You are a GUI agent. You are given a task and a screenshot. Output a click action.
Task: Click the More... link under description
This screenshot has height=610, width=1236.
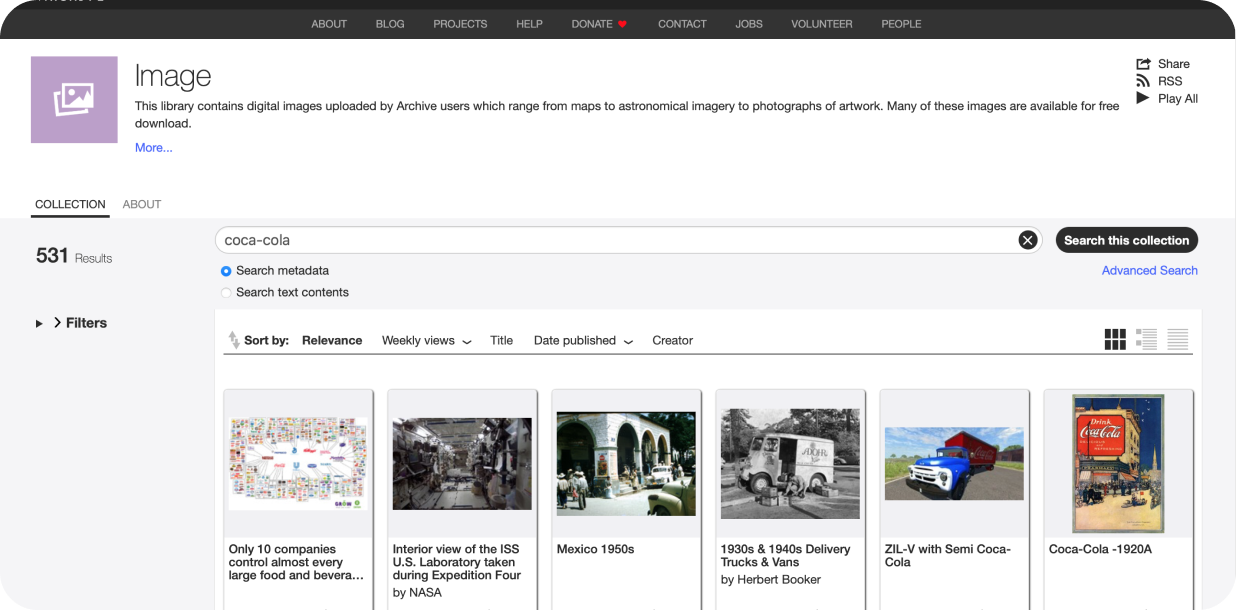click(x=154, y=148)
